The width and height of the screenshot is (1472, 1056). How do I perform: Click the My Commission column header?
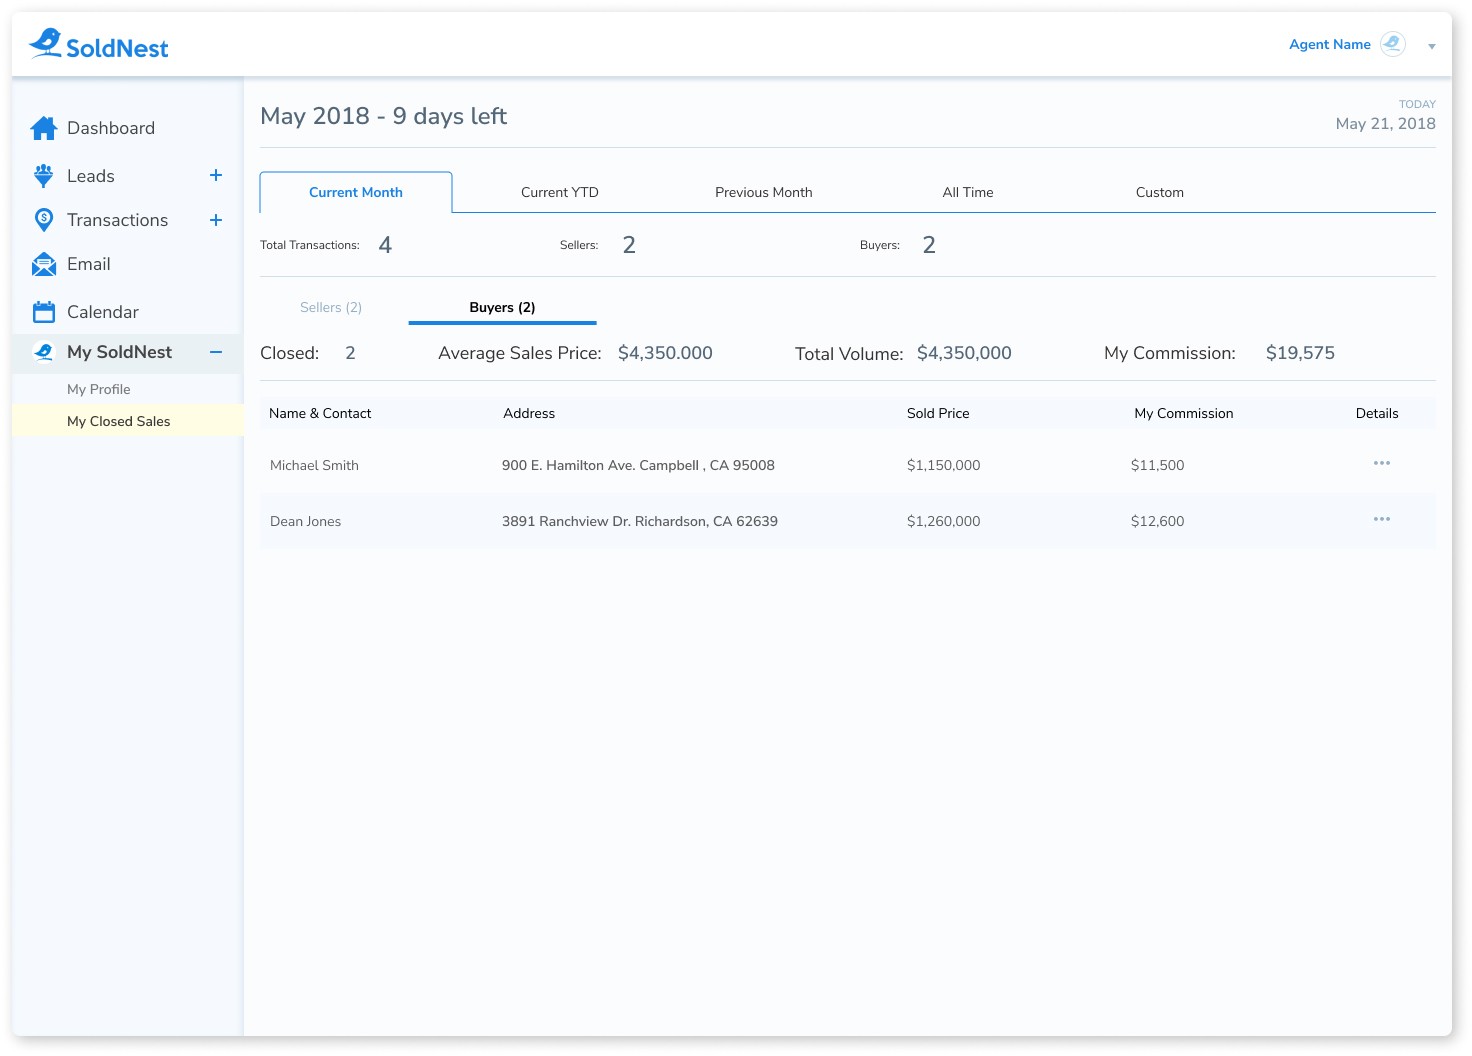[x=1184, y=413]
